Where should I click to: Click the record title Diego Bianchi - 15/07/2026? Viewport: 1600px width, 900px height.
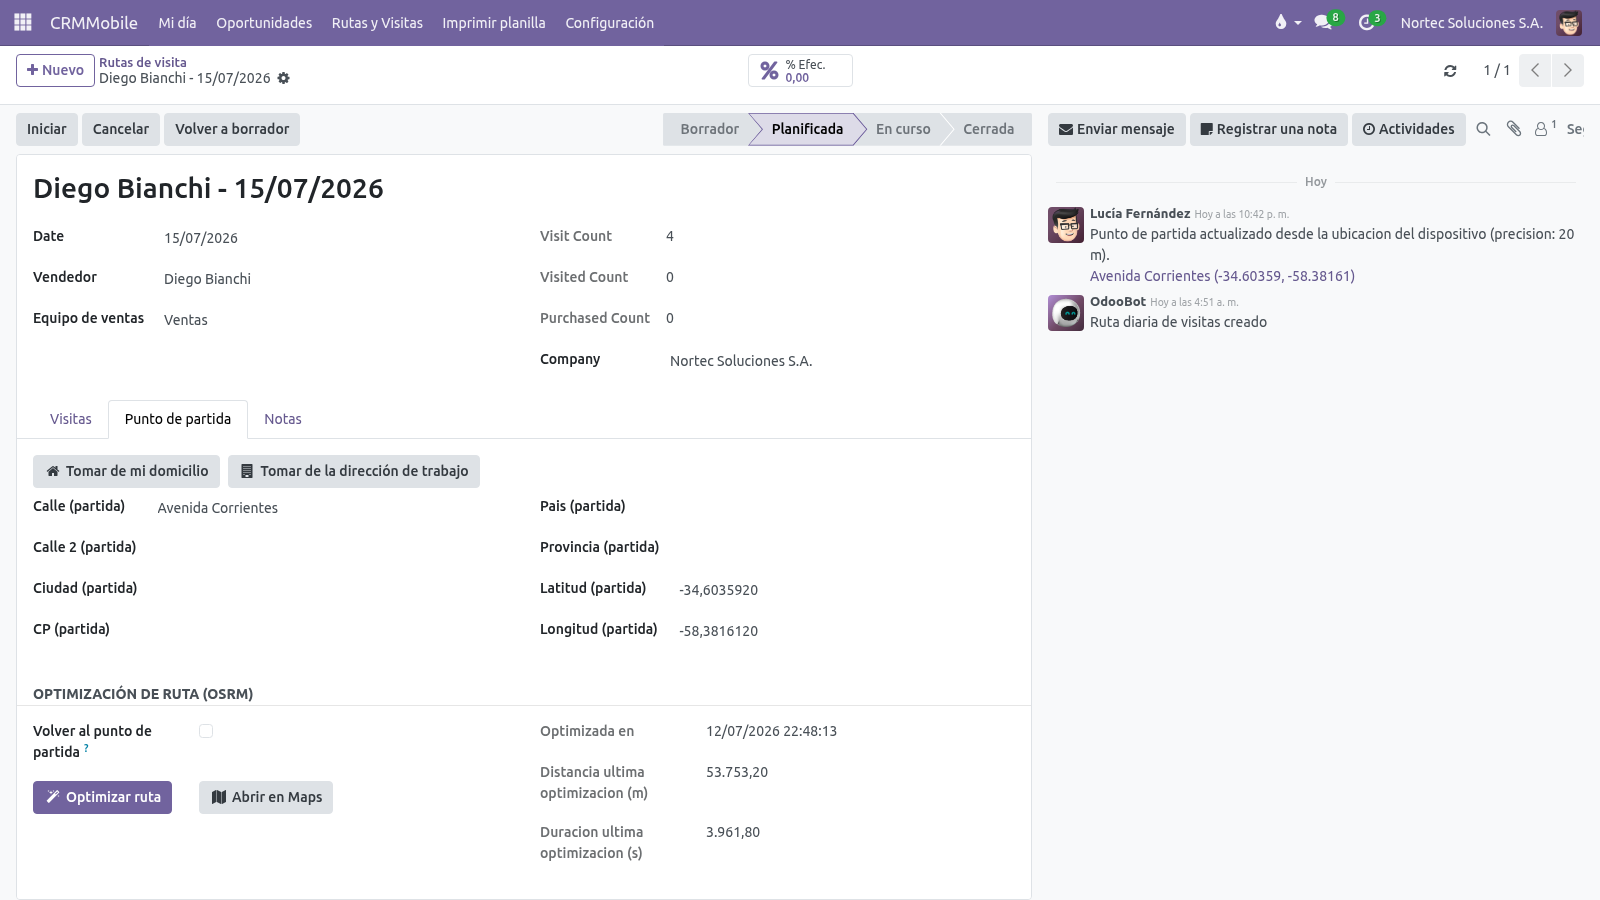208,188
